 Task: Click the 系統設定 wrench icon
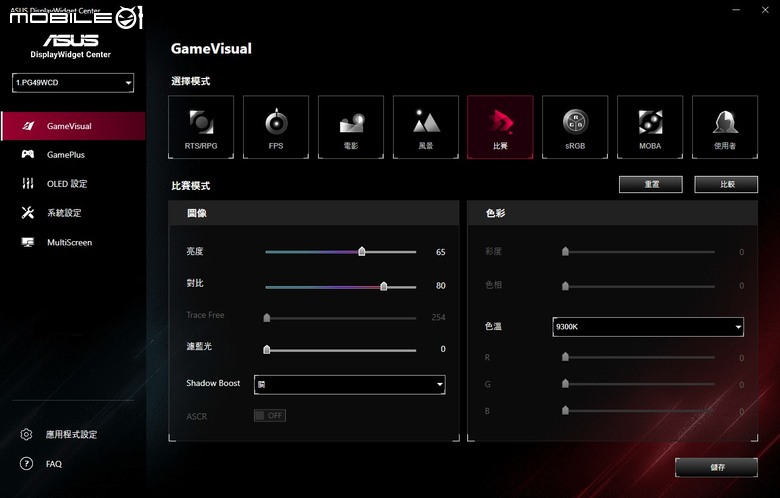pyautogui.click(x=28, y=212)
